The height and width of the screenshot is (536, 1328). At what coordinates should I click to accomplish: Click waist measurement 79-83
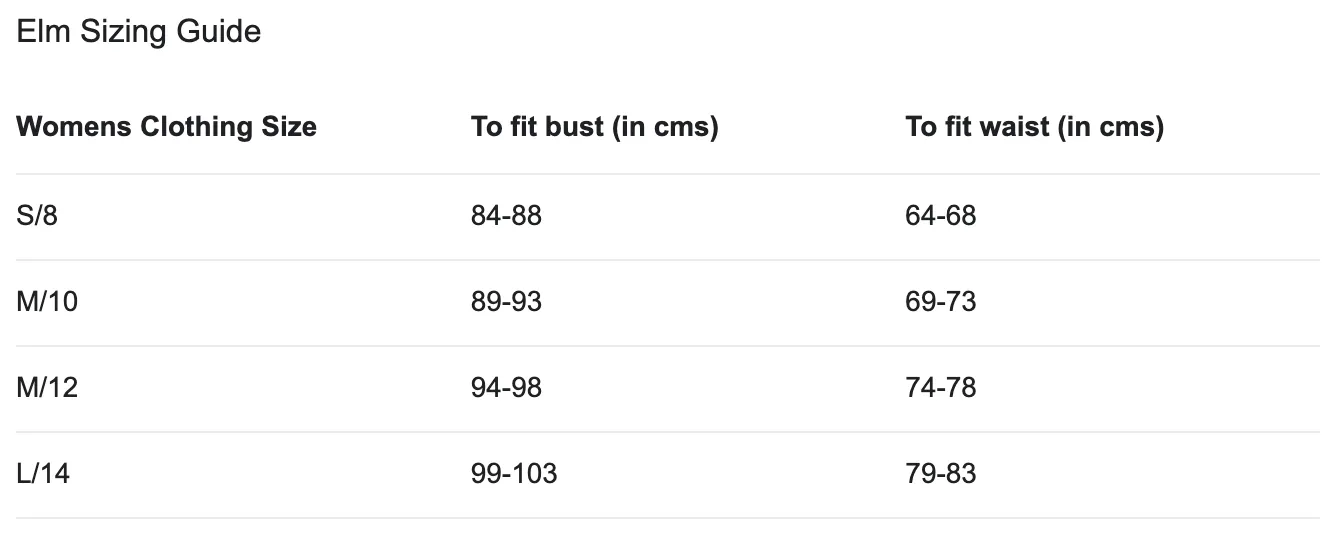click(941, 474)
